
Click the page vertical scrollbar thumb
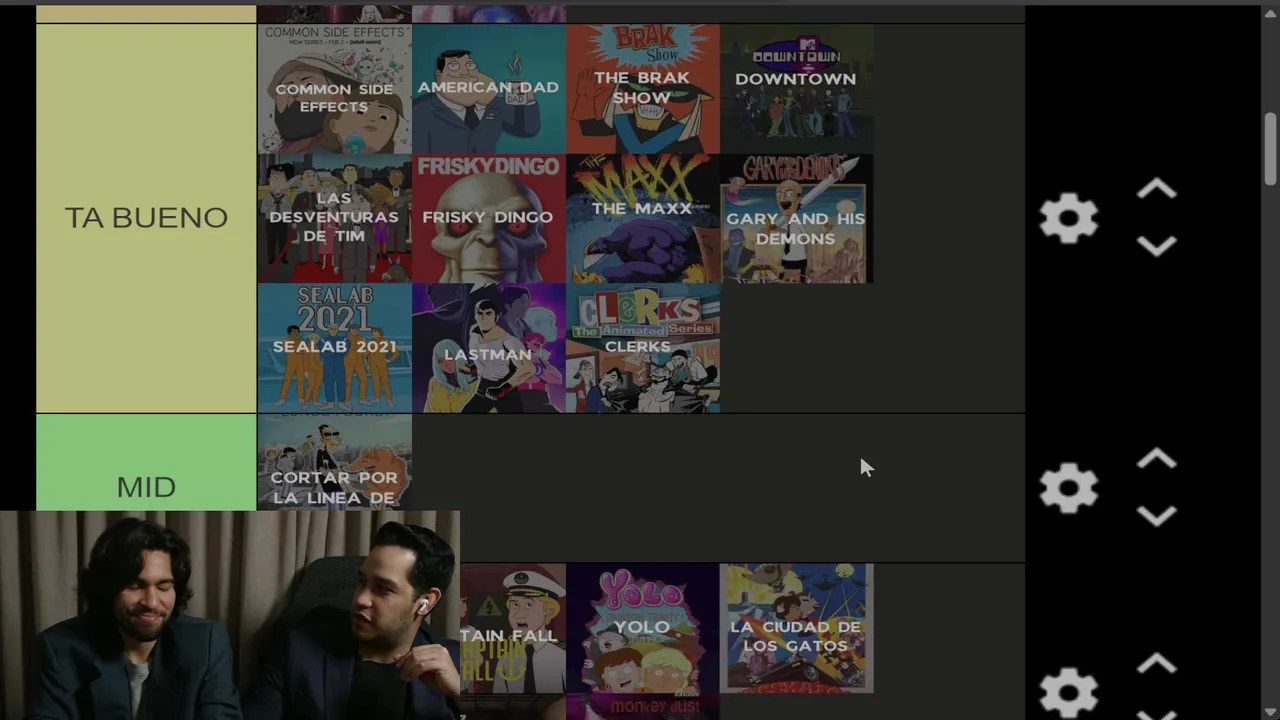[1271, 149]
